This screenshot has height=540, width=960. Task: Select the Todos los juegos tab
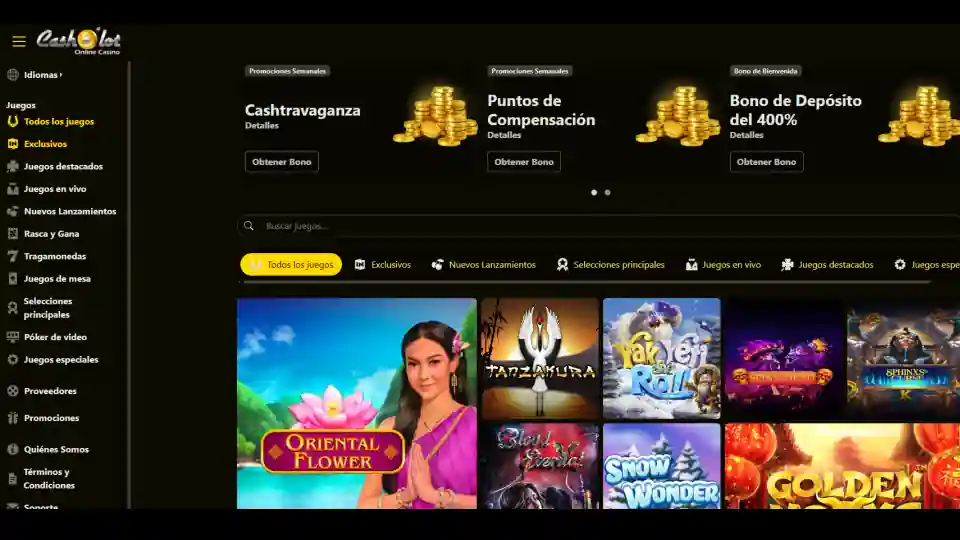click(291, 264)
